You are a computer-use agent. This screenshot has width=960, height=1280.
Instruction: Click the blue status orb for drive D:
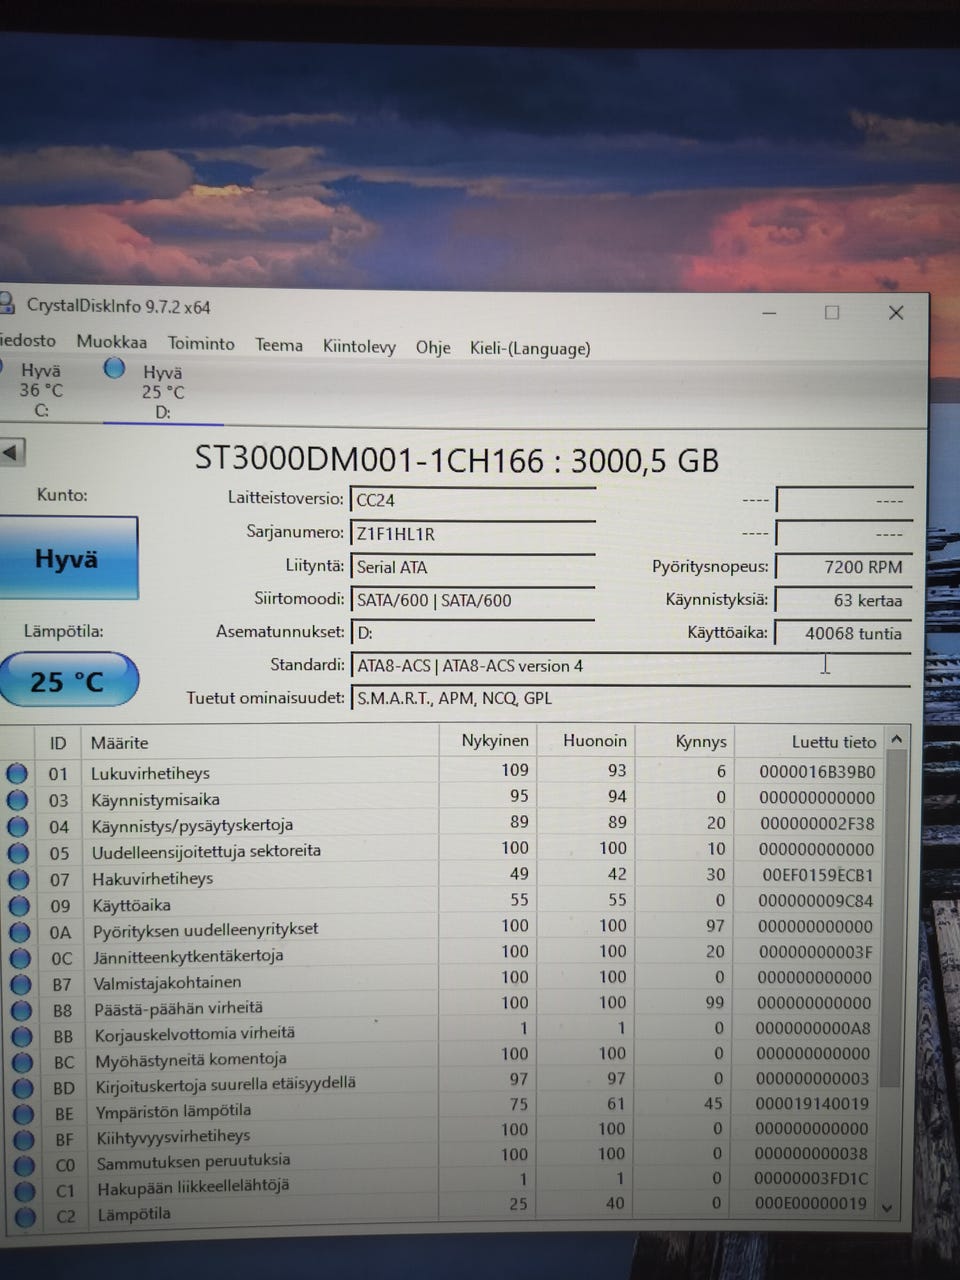point(115,369)
